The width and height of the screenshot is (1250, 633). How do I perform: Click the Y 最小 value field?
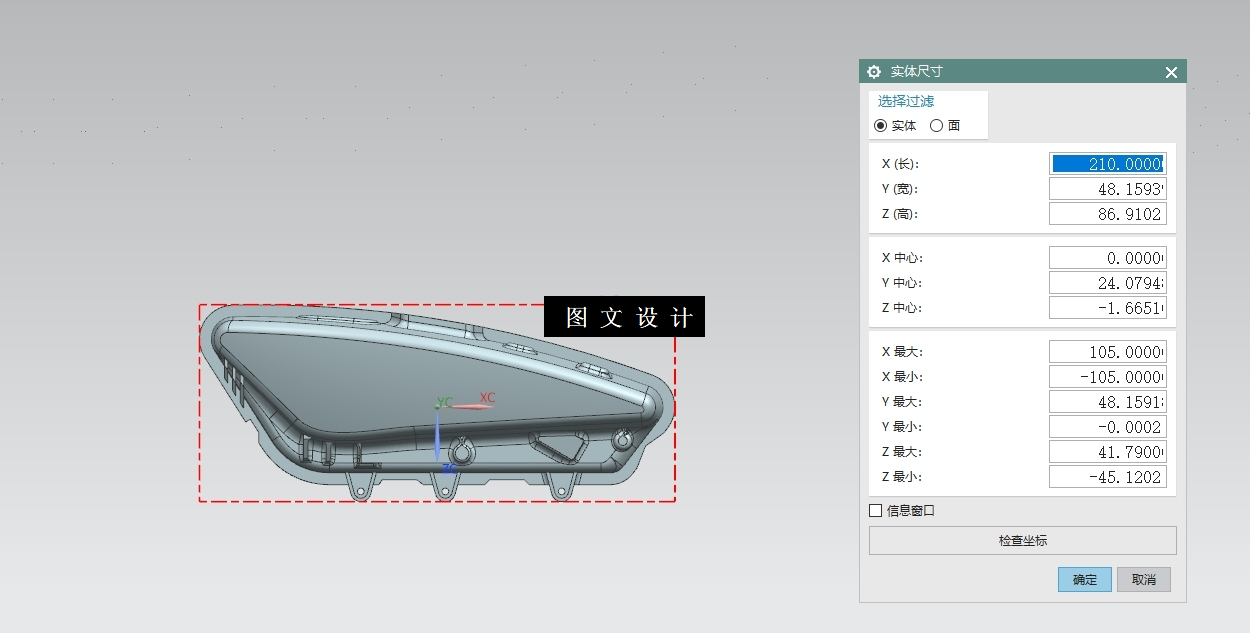pyautogui.click(x=1107, y=427)
